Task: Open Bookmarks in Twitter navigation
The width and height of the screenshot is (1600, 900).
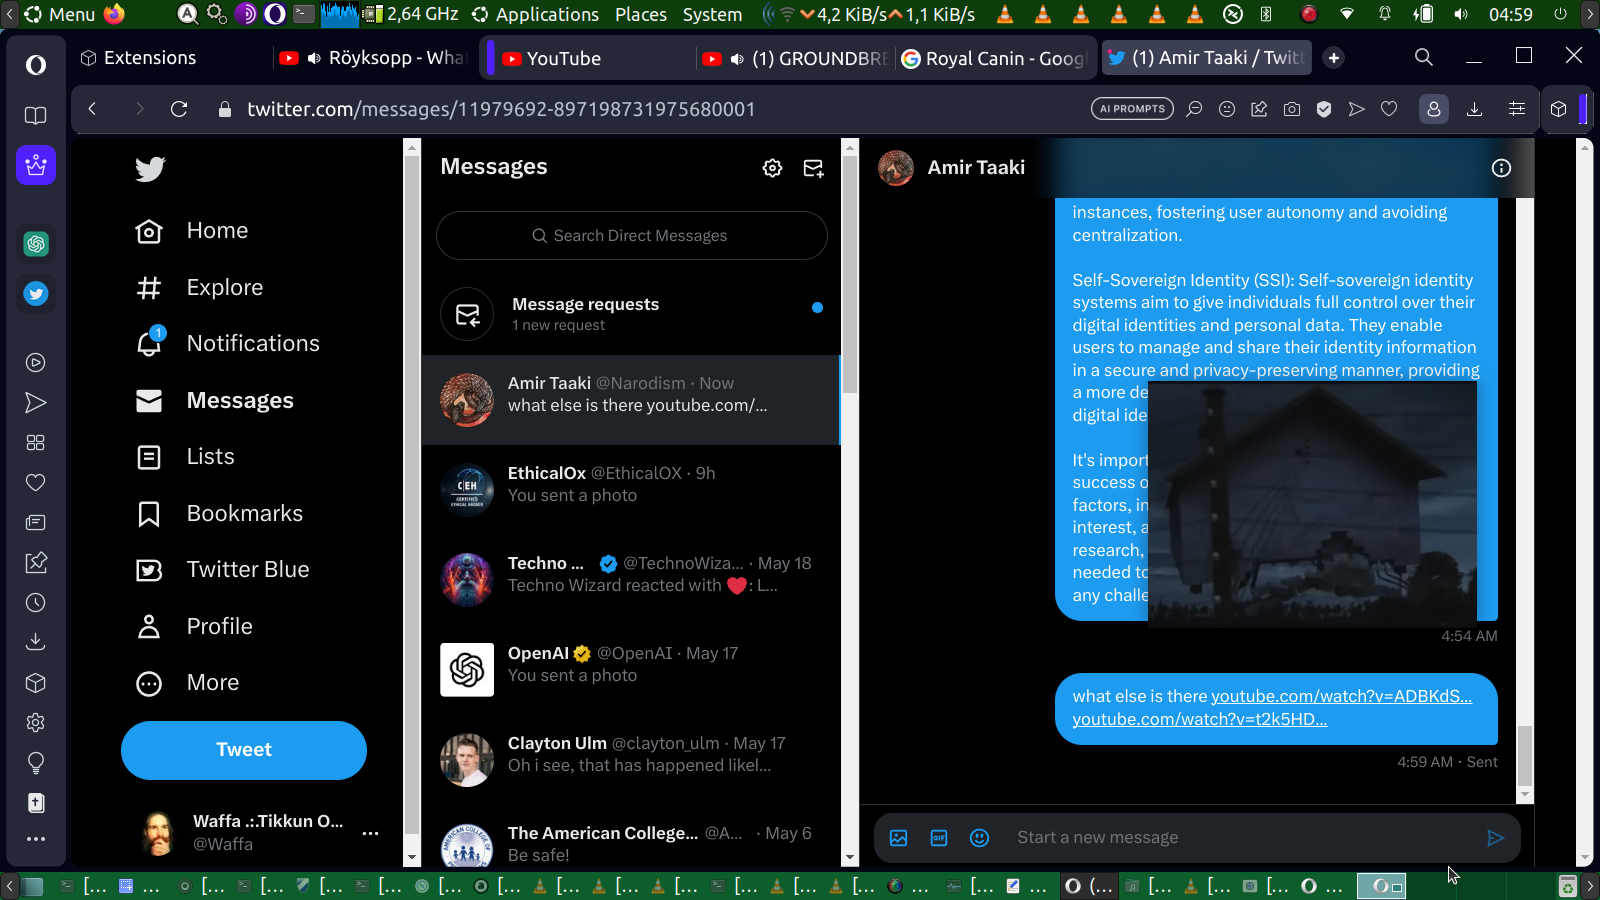Action: 219,514
